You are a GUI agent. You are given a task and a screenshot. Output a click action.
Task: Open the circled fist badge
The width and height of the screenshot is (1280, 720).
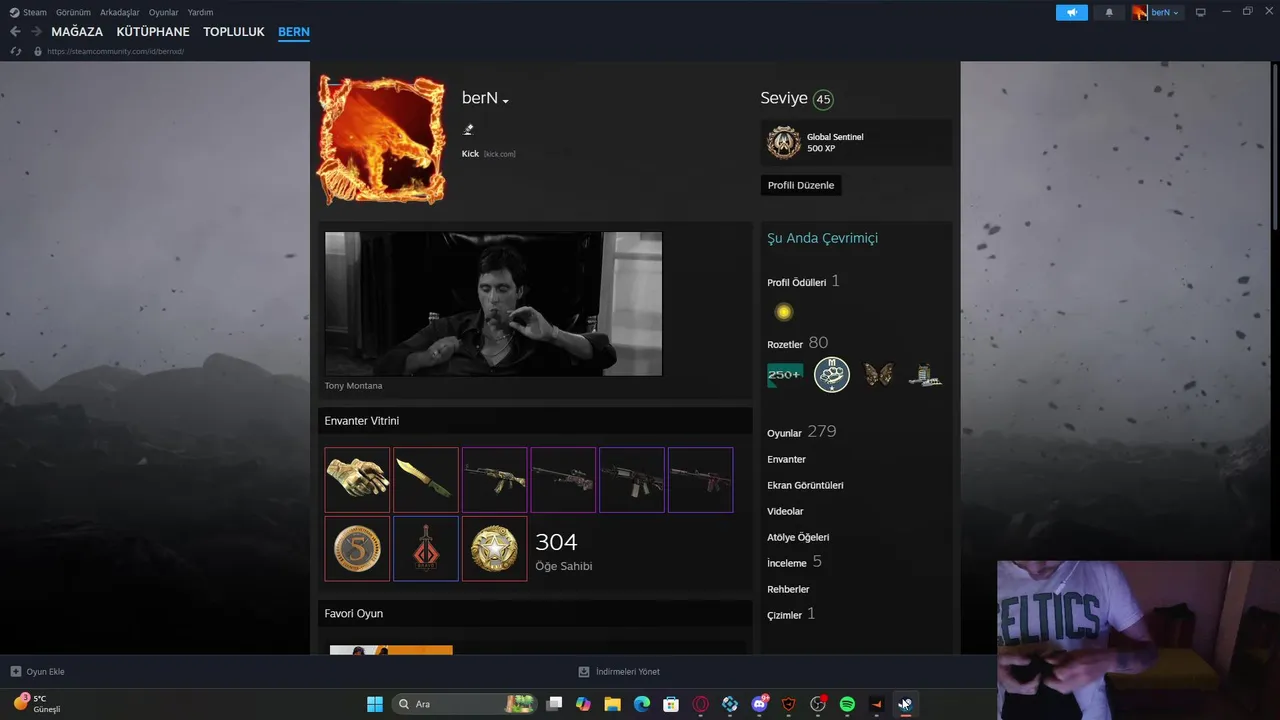tap(832, 375)
